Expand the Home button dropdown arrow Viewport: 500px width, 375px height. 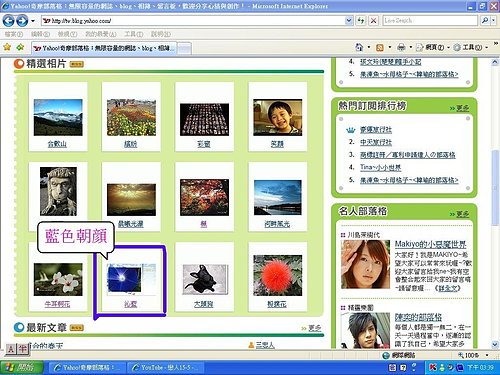[369, 47]
